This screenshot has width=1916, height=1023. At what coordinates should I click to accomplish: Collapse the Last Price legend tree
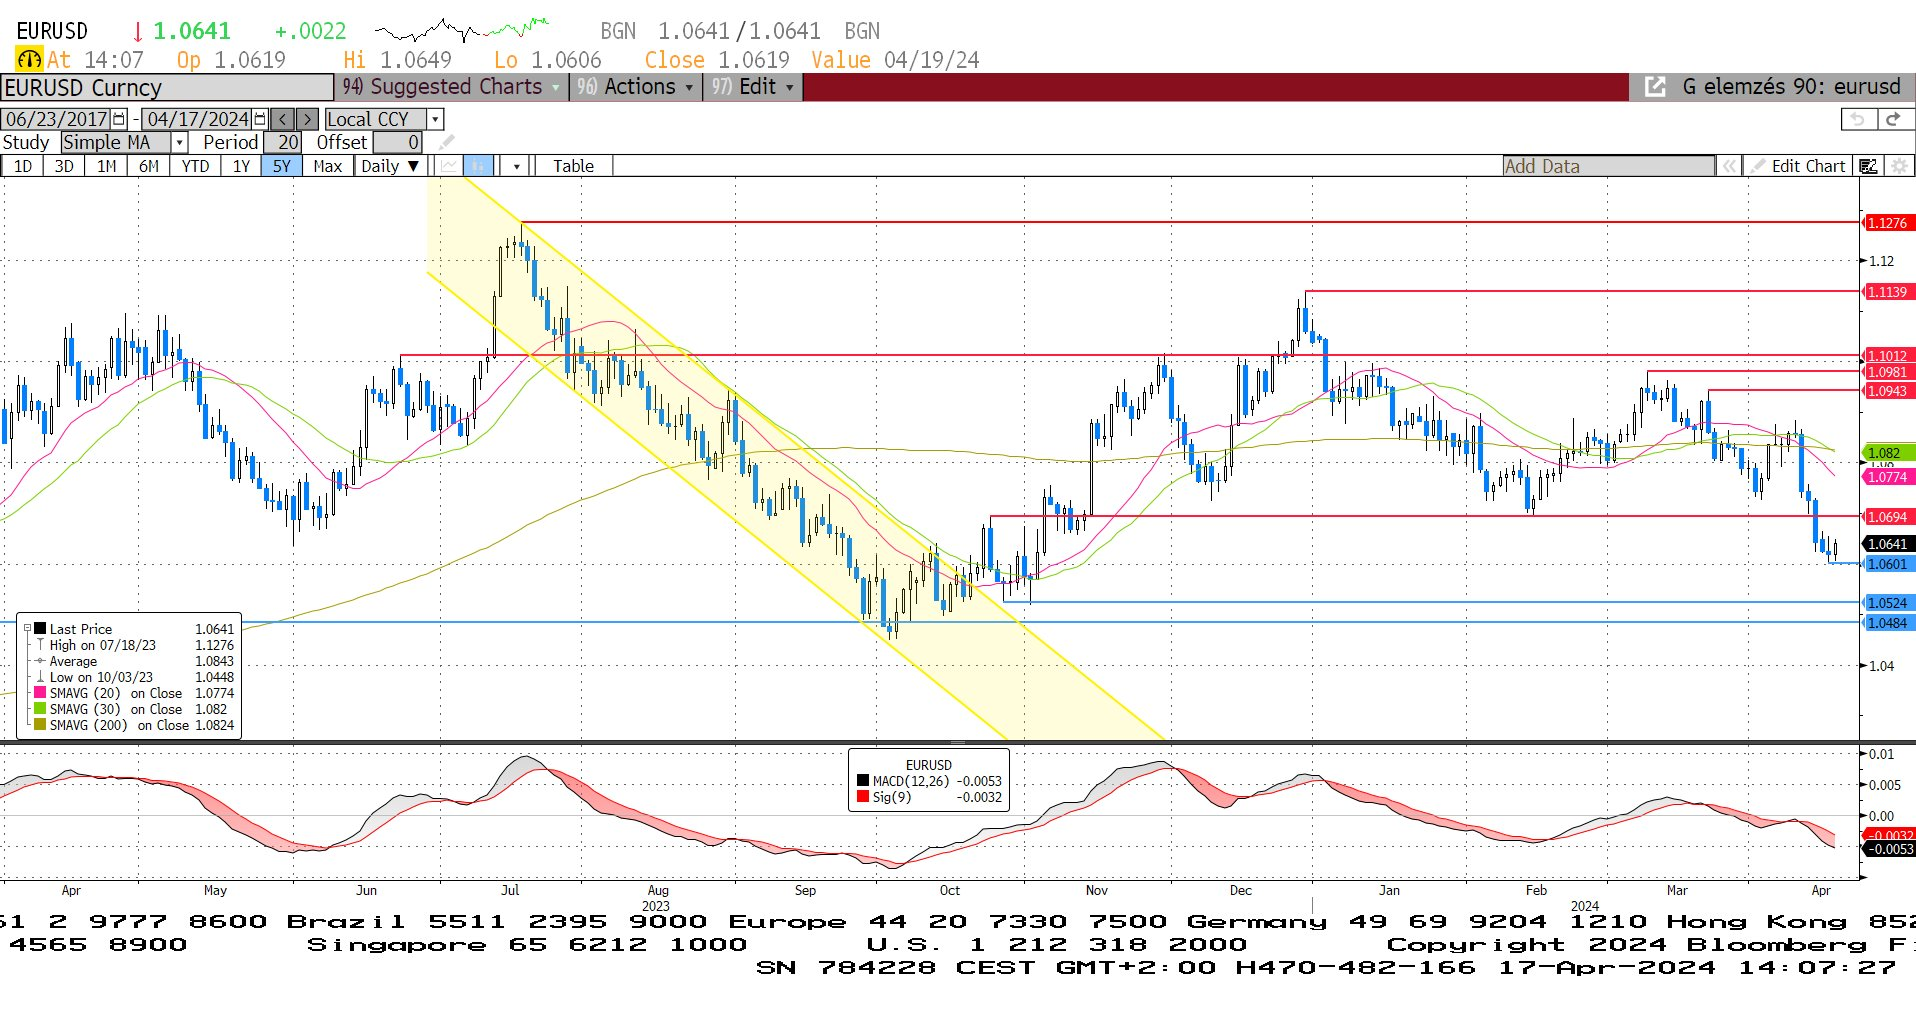27,629
